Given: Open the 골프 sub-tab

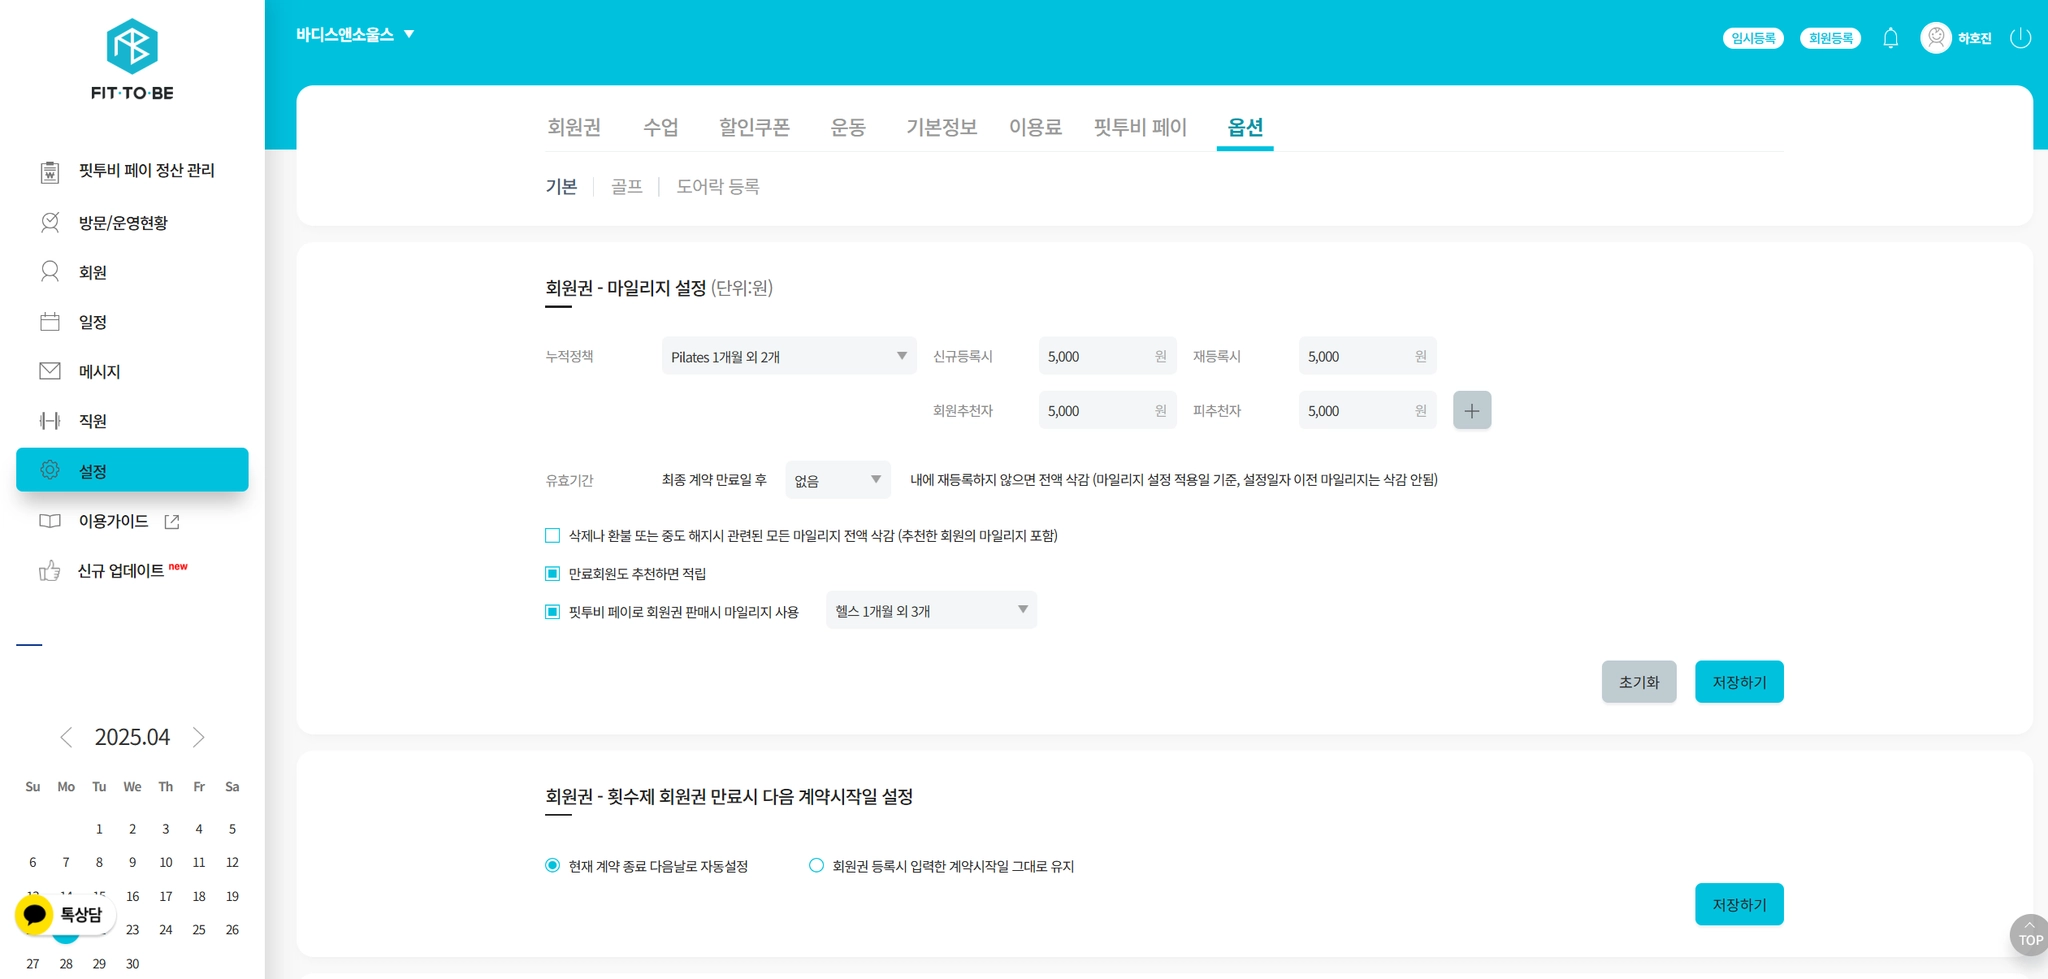Looking at the screenshot, I should pos(626,187).
